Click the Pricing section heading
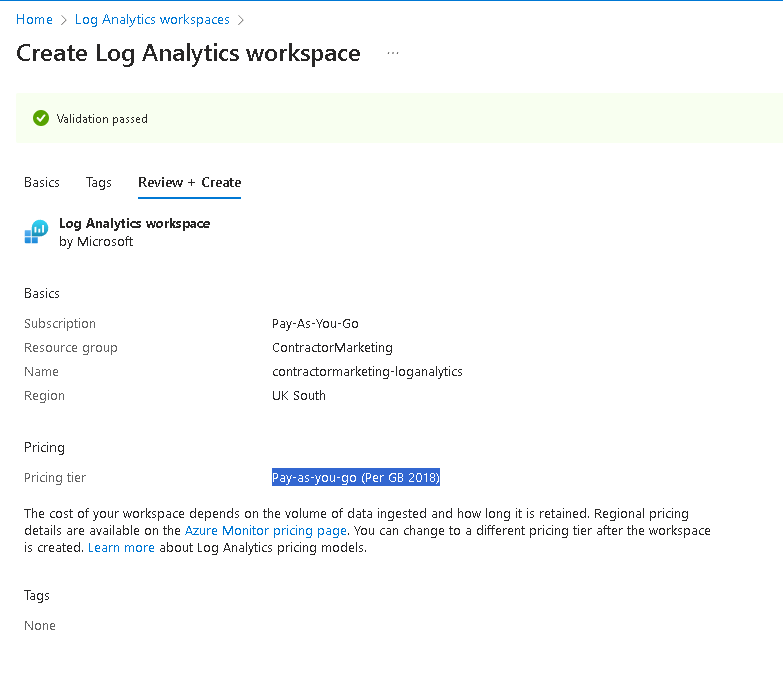Viewport: 783px width, 686px height. [44, 447]
